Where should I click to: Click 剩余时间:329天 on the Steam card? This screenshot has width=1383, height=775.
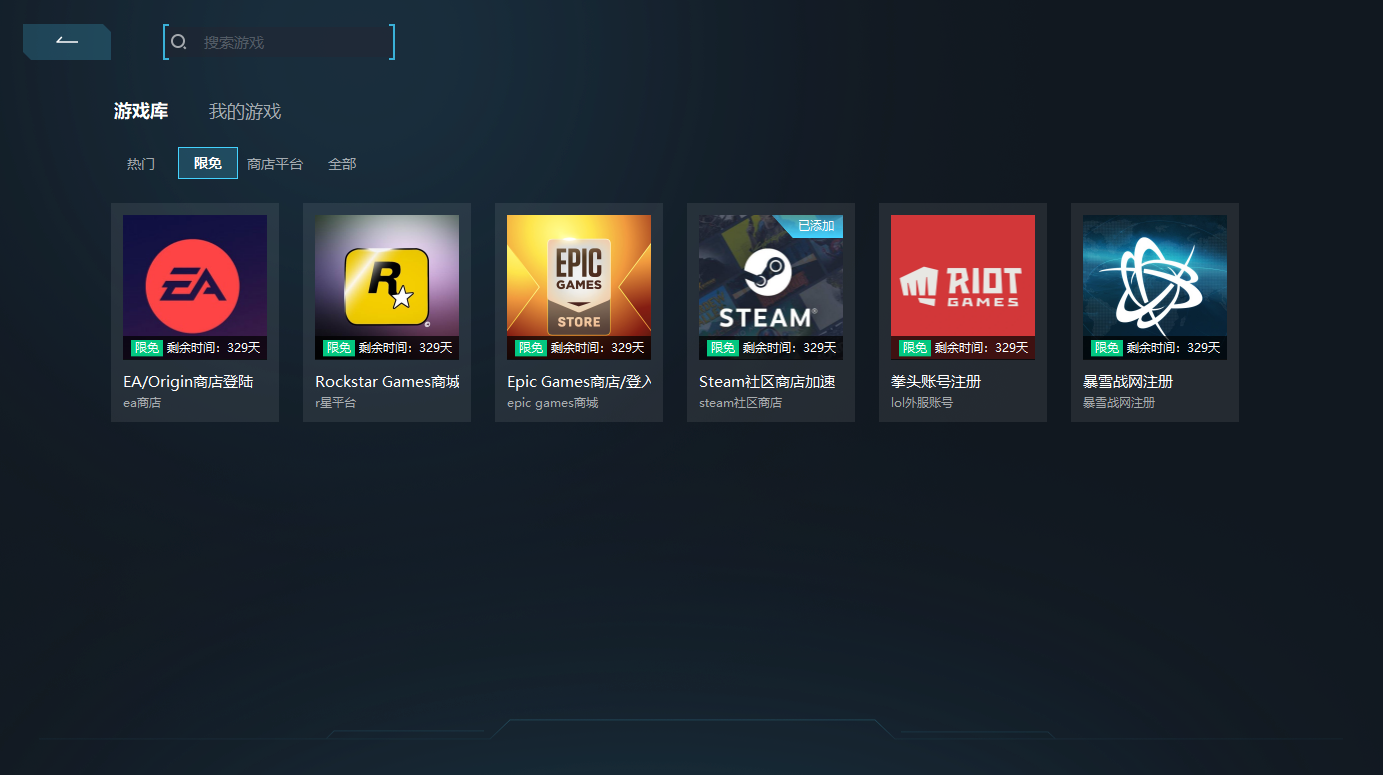[x=790, y=348]
